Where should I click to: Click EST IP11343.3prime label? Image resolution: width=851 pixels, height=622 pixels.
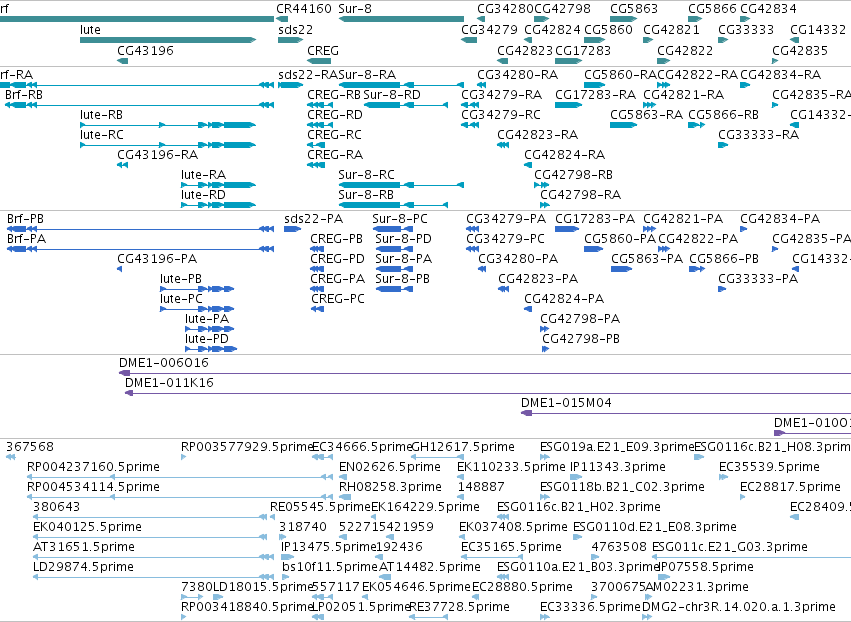pyautogui.click(x=618, y=467)
